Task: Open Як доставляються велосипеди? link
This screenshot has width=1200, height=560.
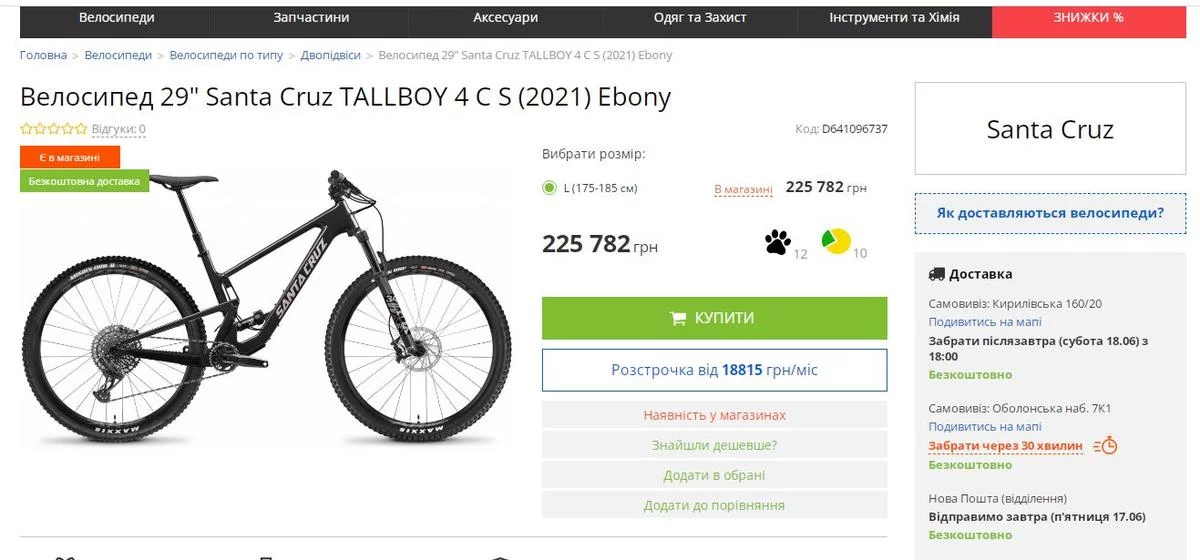Action: pos(1050,213)
